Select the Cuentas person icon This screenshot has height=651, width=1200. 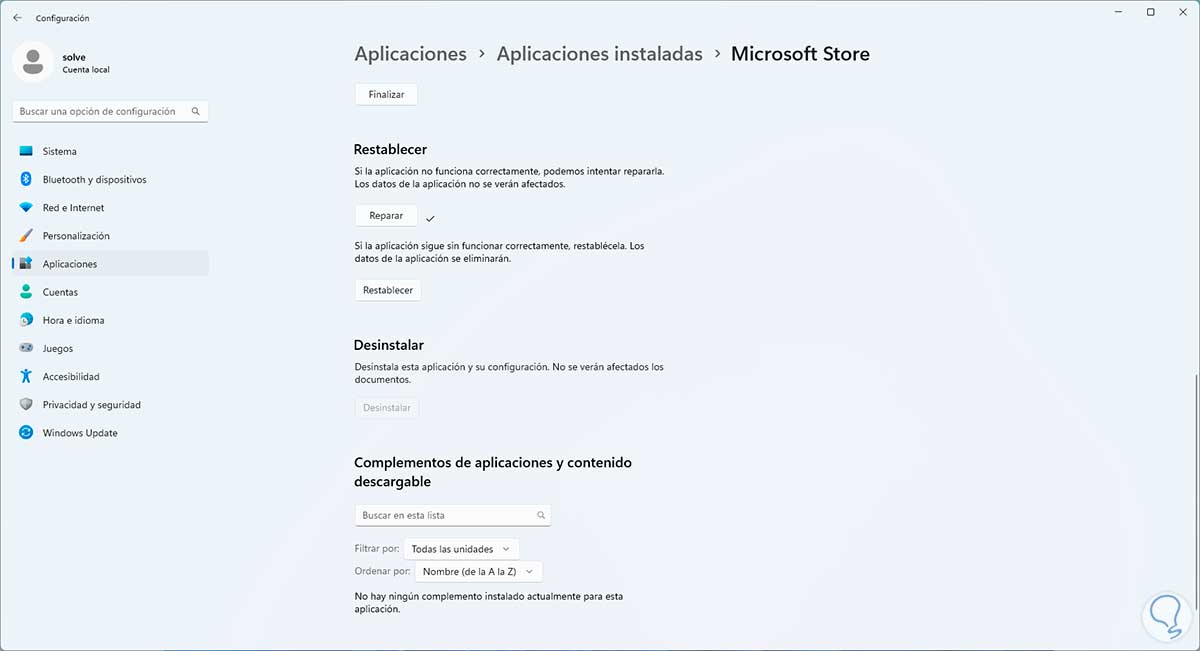tap(26, 292)
